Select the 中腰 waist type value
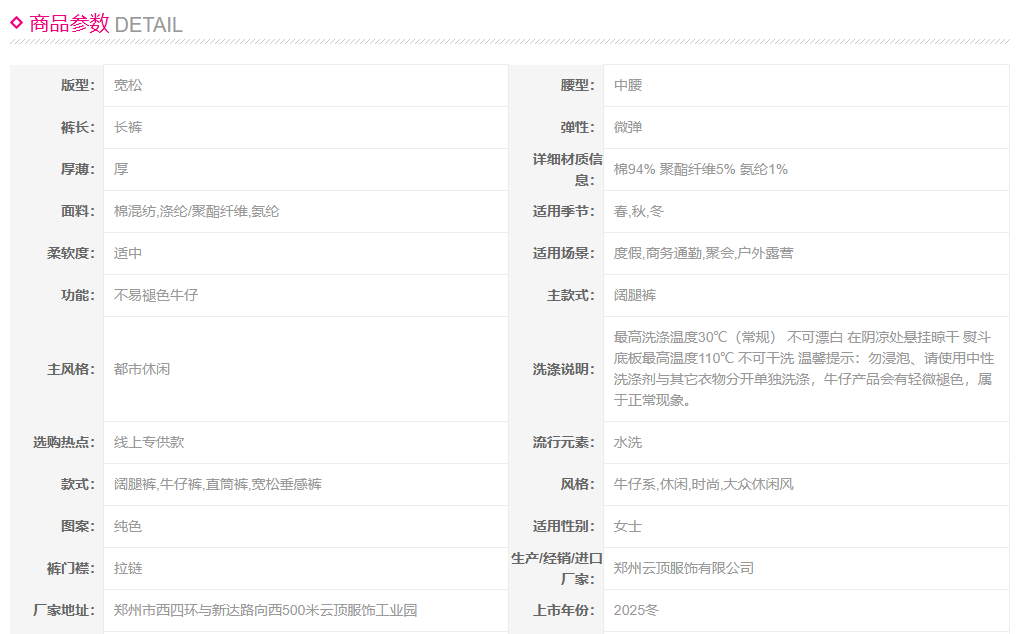Image resolution: width=1017 pixels, height=634 pixels. tap(628, 86)
